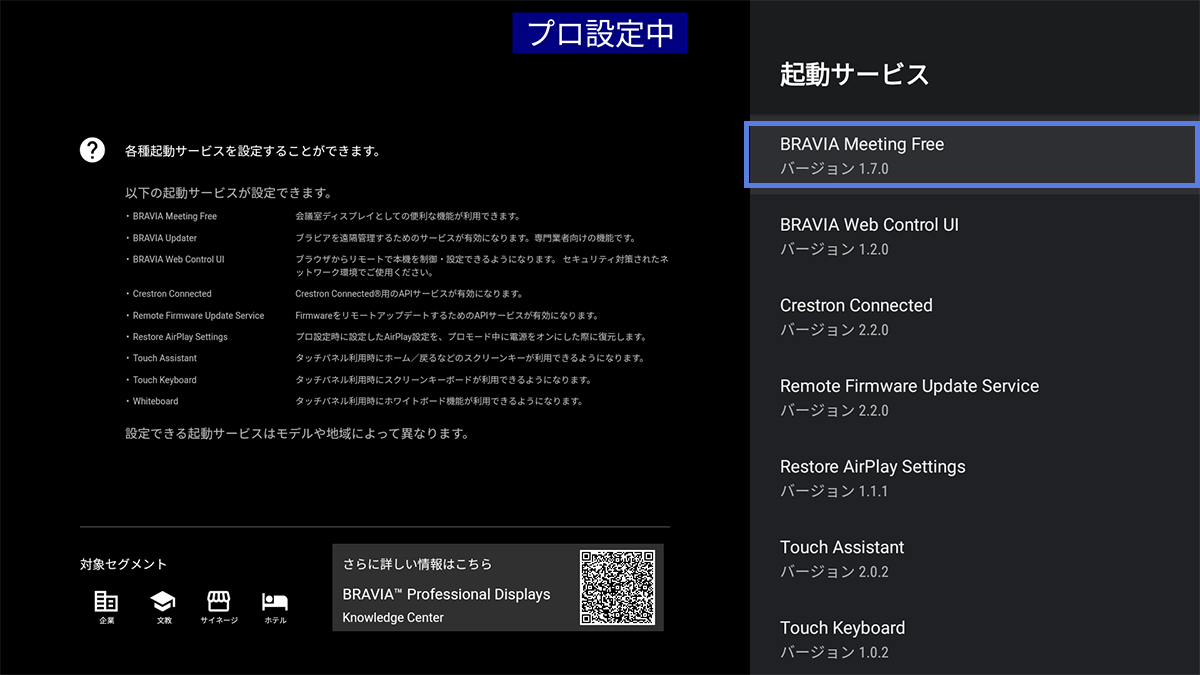Select Remote Firmware Update Service entry
This screenshot has width=1200, height=675.
pyautogui.click(x=970, y=396)
